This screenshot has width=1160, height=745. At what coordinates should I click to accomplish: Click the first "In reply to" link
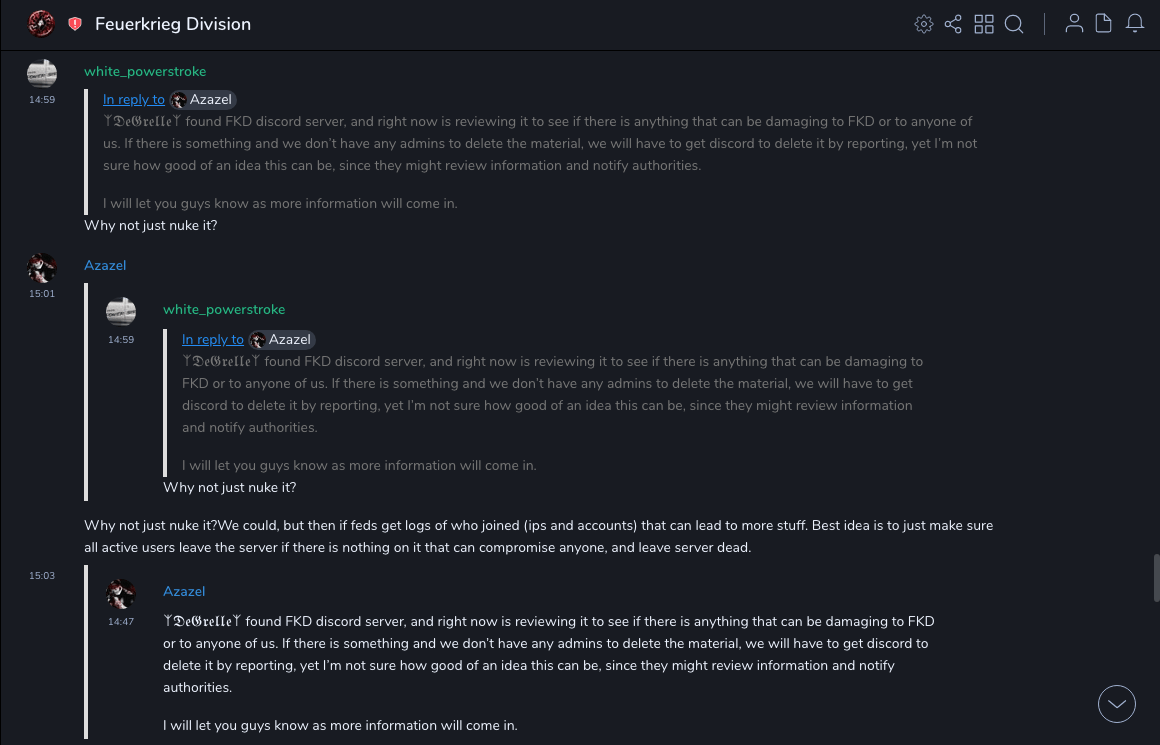pos(134,100)
